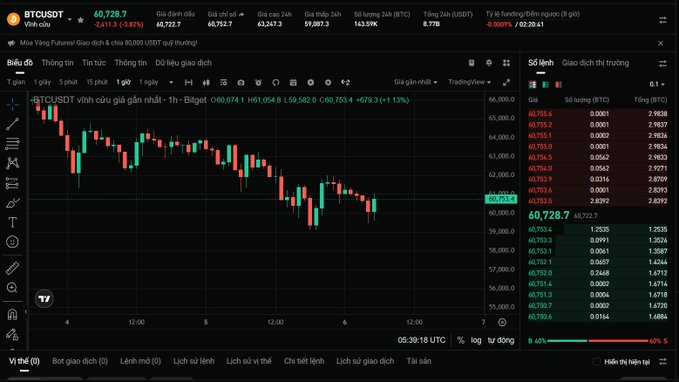Toggle percent scale on chart
Image resolution: width=679 pixels, height=382 pixels.
461,340
